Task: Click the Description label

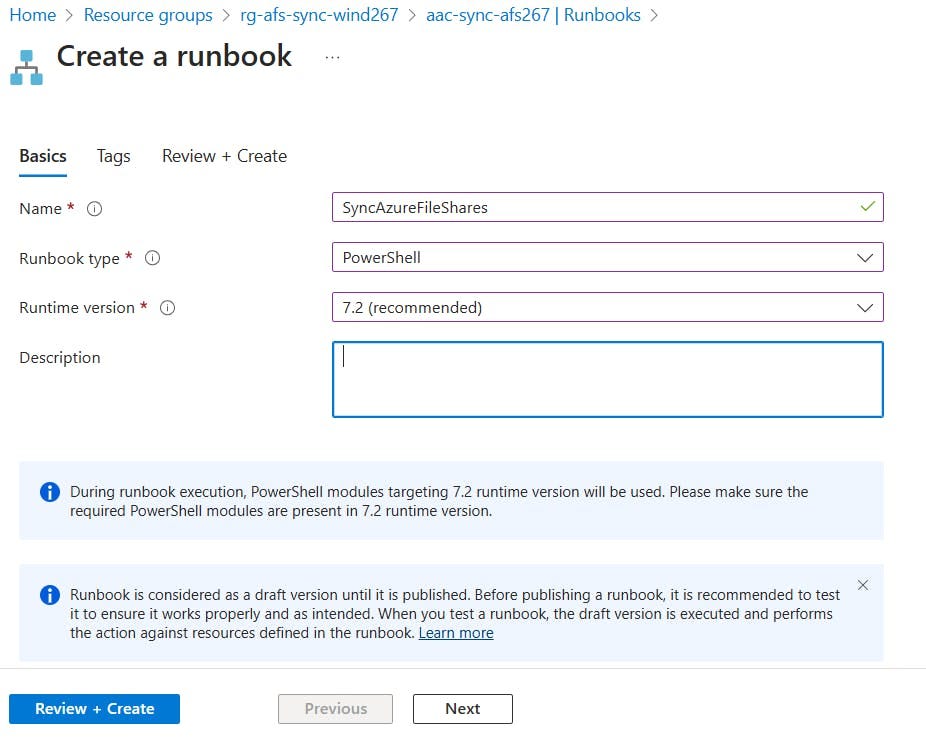Action: [x=60, y=357]
